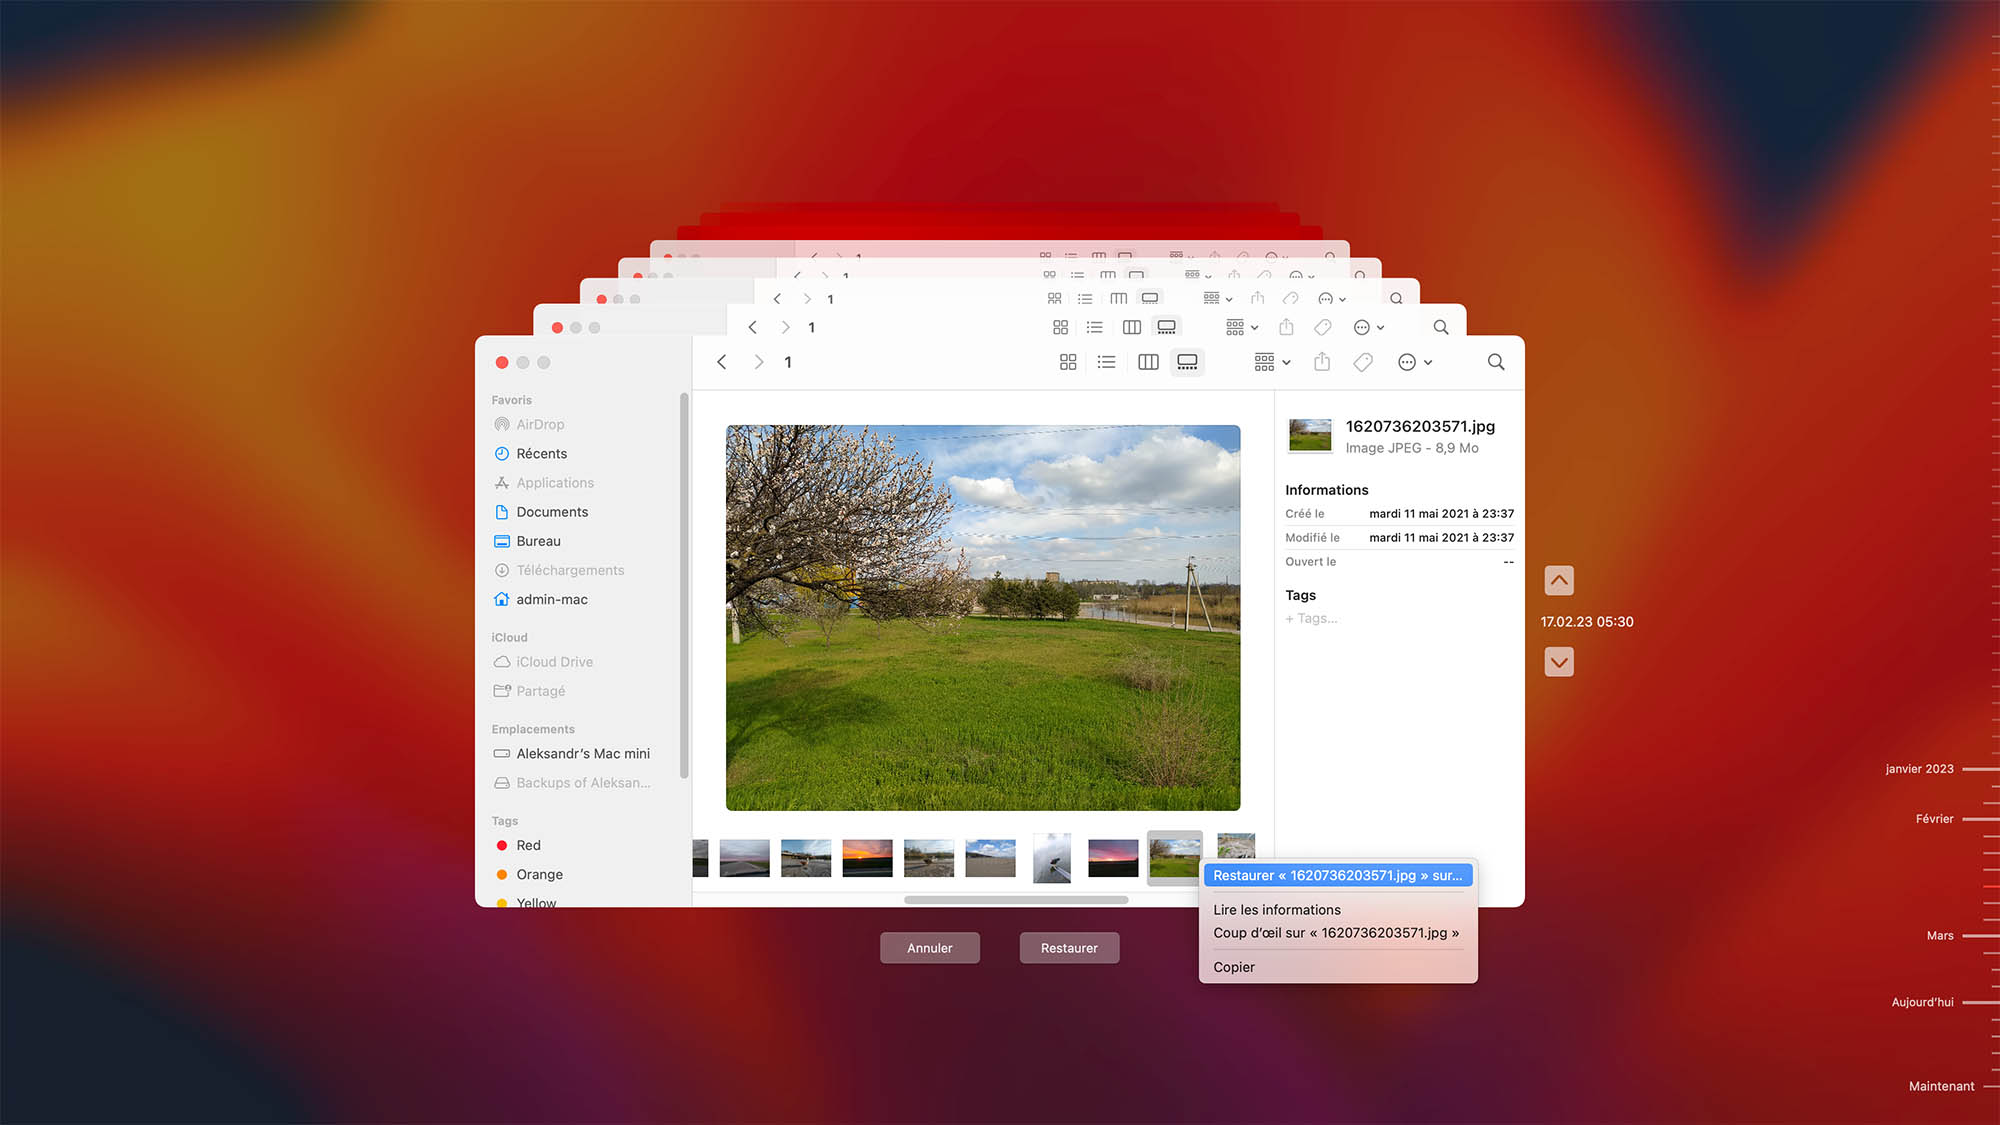
Task: Select 'Restaurer' from the context menu
Action: click(1337, 875)
